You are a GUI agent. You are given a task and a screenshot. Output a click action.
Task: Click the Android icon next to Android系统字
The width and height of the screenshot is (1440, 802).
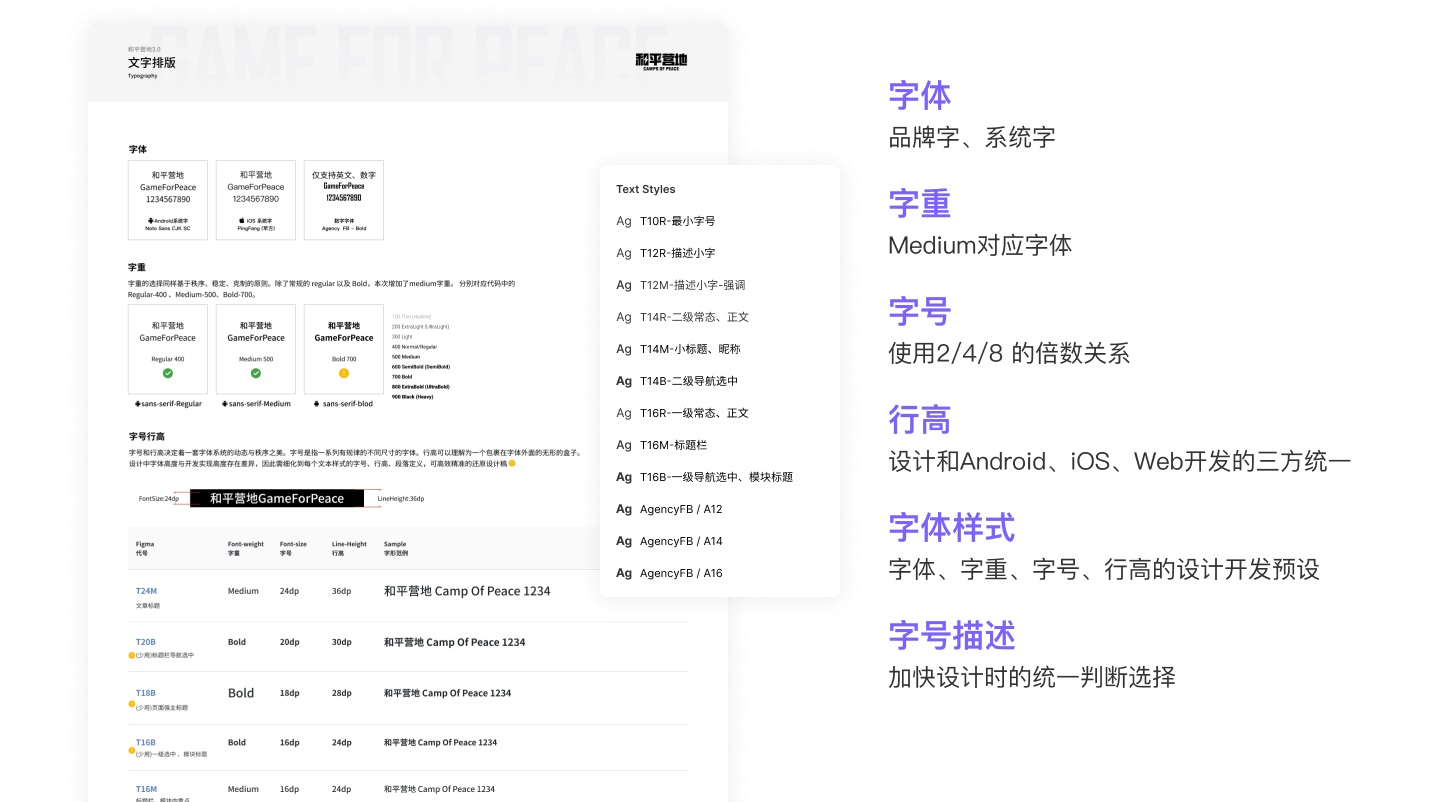[x=150, y=220]
